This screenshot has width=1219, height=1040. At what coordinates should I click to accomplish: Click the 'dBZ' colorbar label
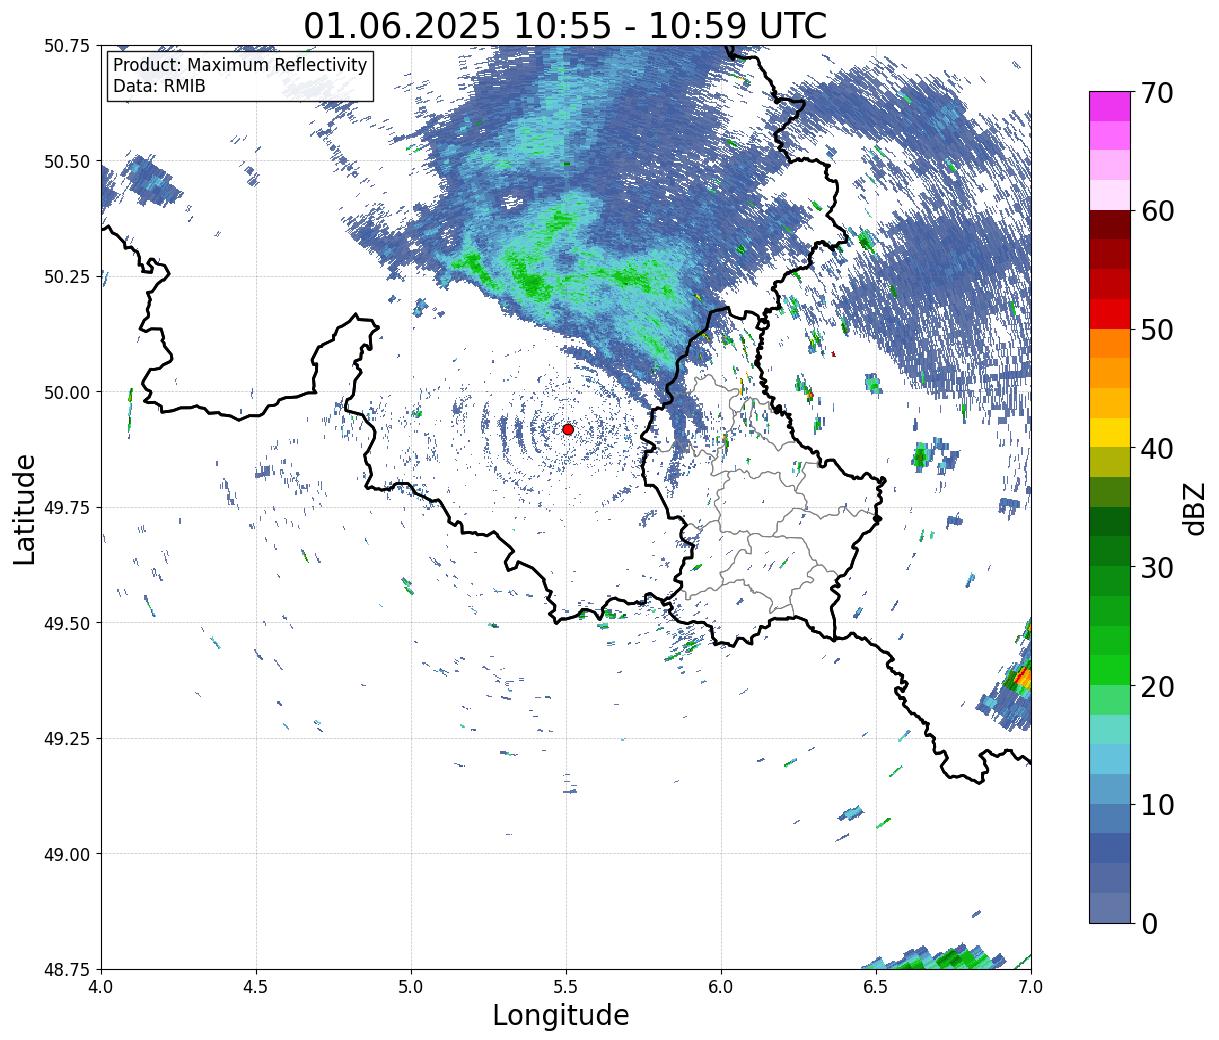pyautogui.click(x=1193, y=508)
